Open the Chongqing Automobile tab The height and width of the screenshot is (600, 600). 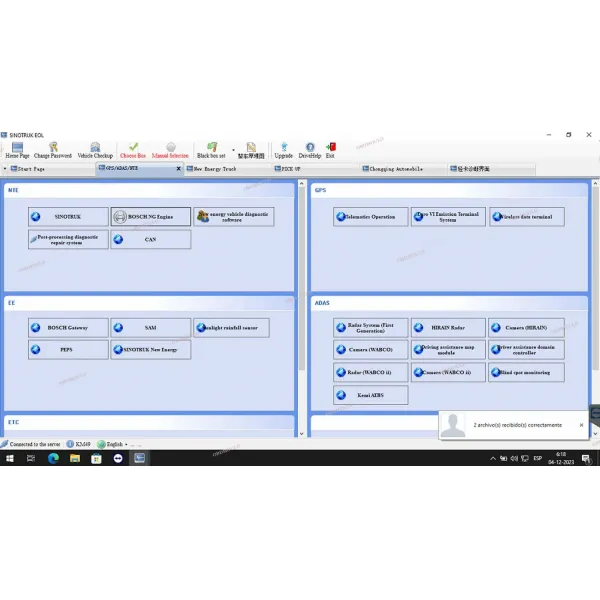(395, 169)
